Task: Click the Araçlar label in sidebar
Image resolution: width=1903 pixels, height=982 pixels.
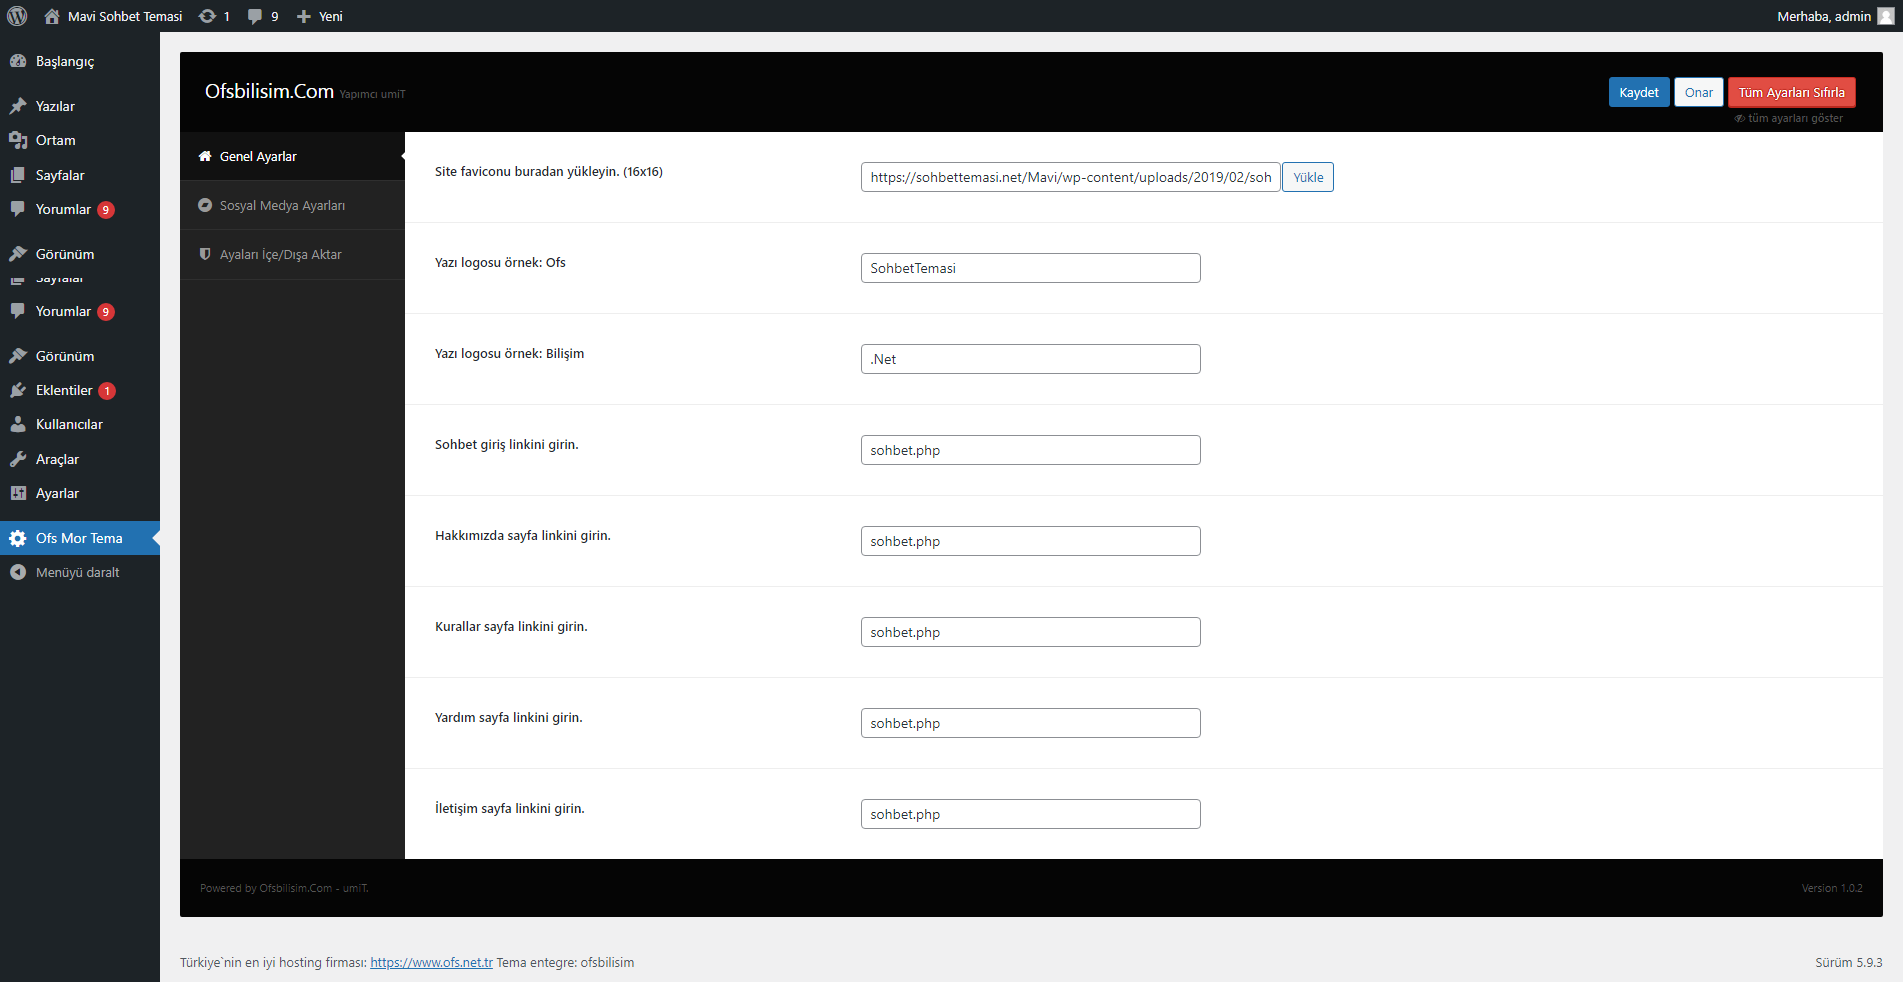Action: coord(57,459)
